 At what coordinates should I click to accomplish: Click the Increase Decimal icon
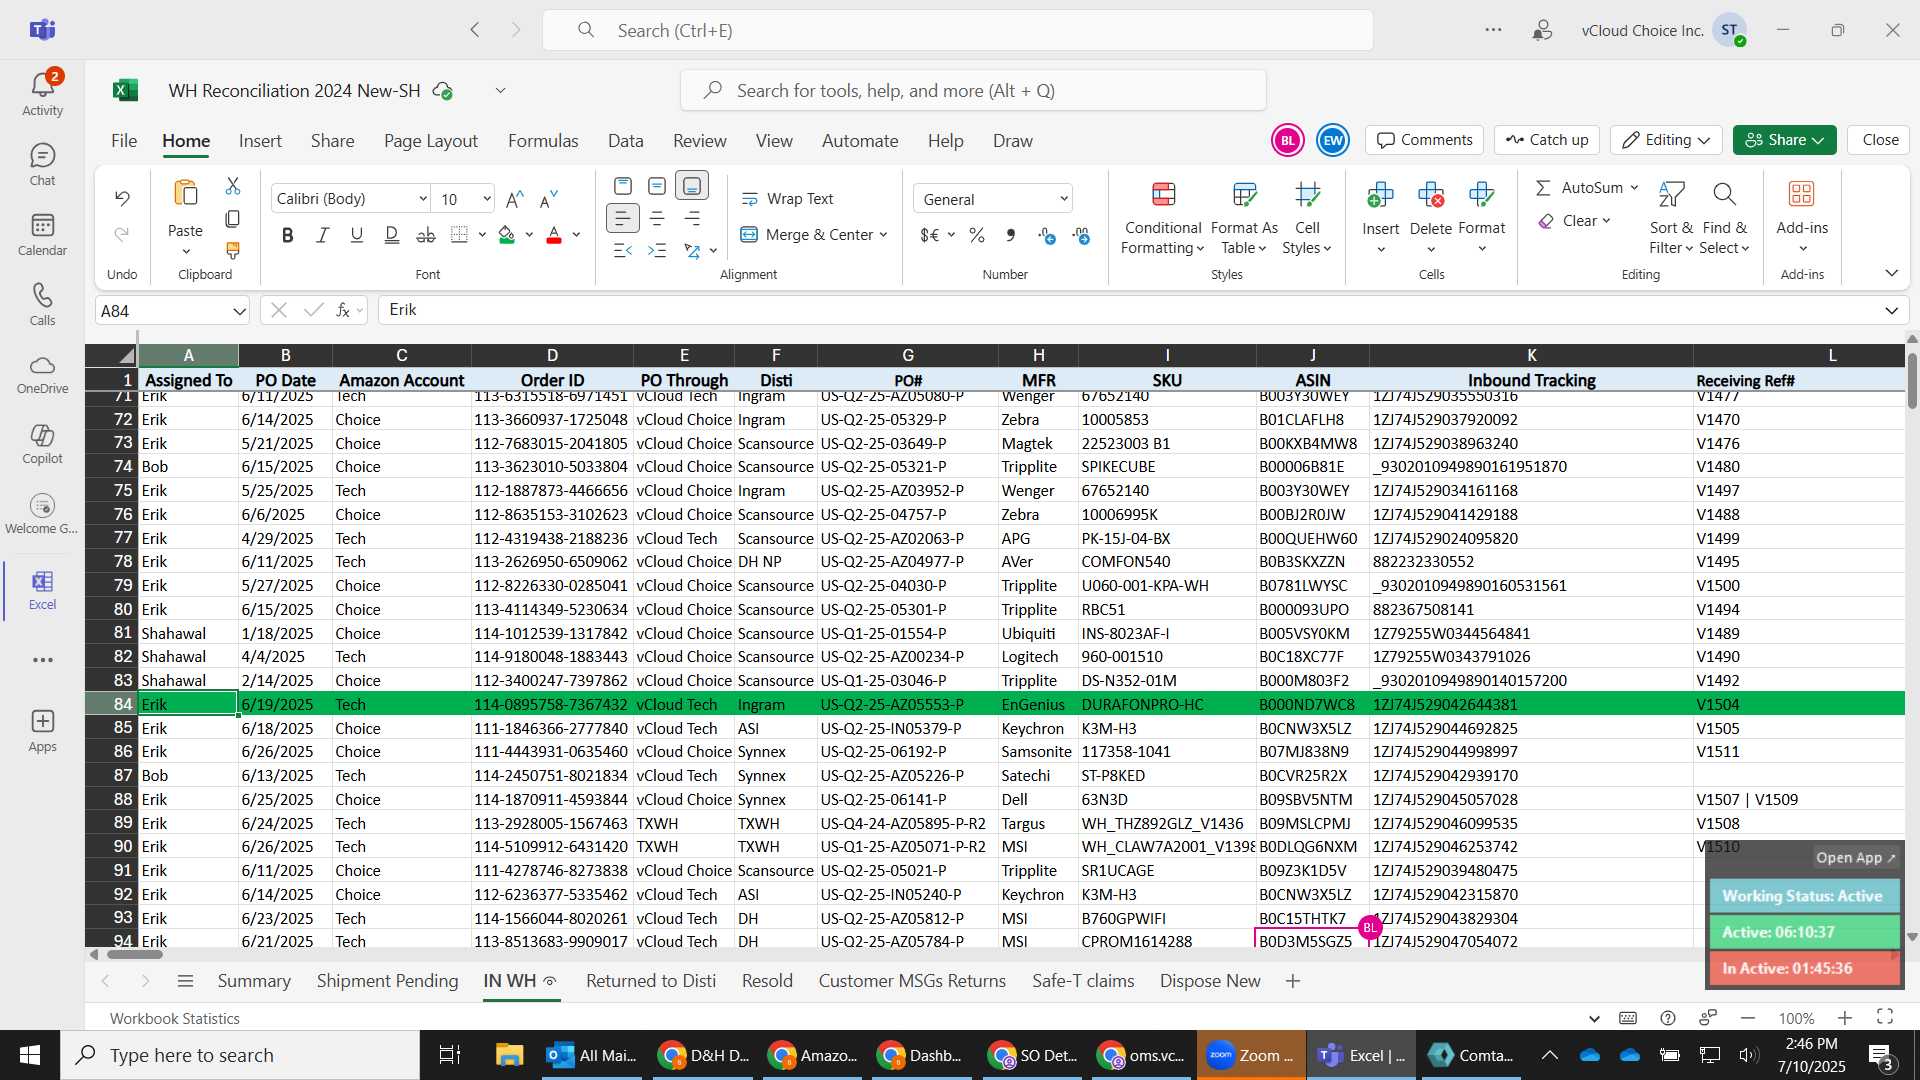pos(1046,235)
